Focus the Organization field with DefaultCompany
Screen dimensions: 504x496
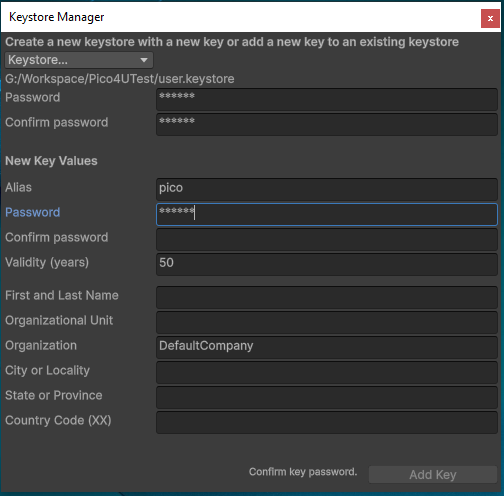327,347
